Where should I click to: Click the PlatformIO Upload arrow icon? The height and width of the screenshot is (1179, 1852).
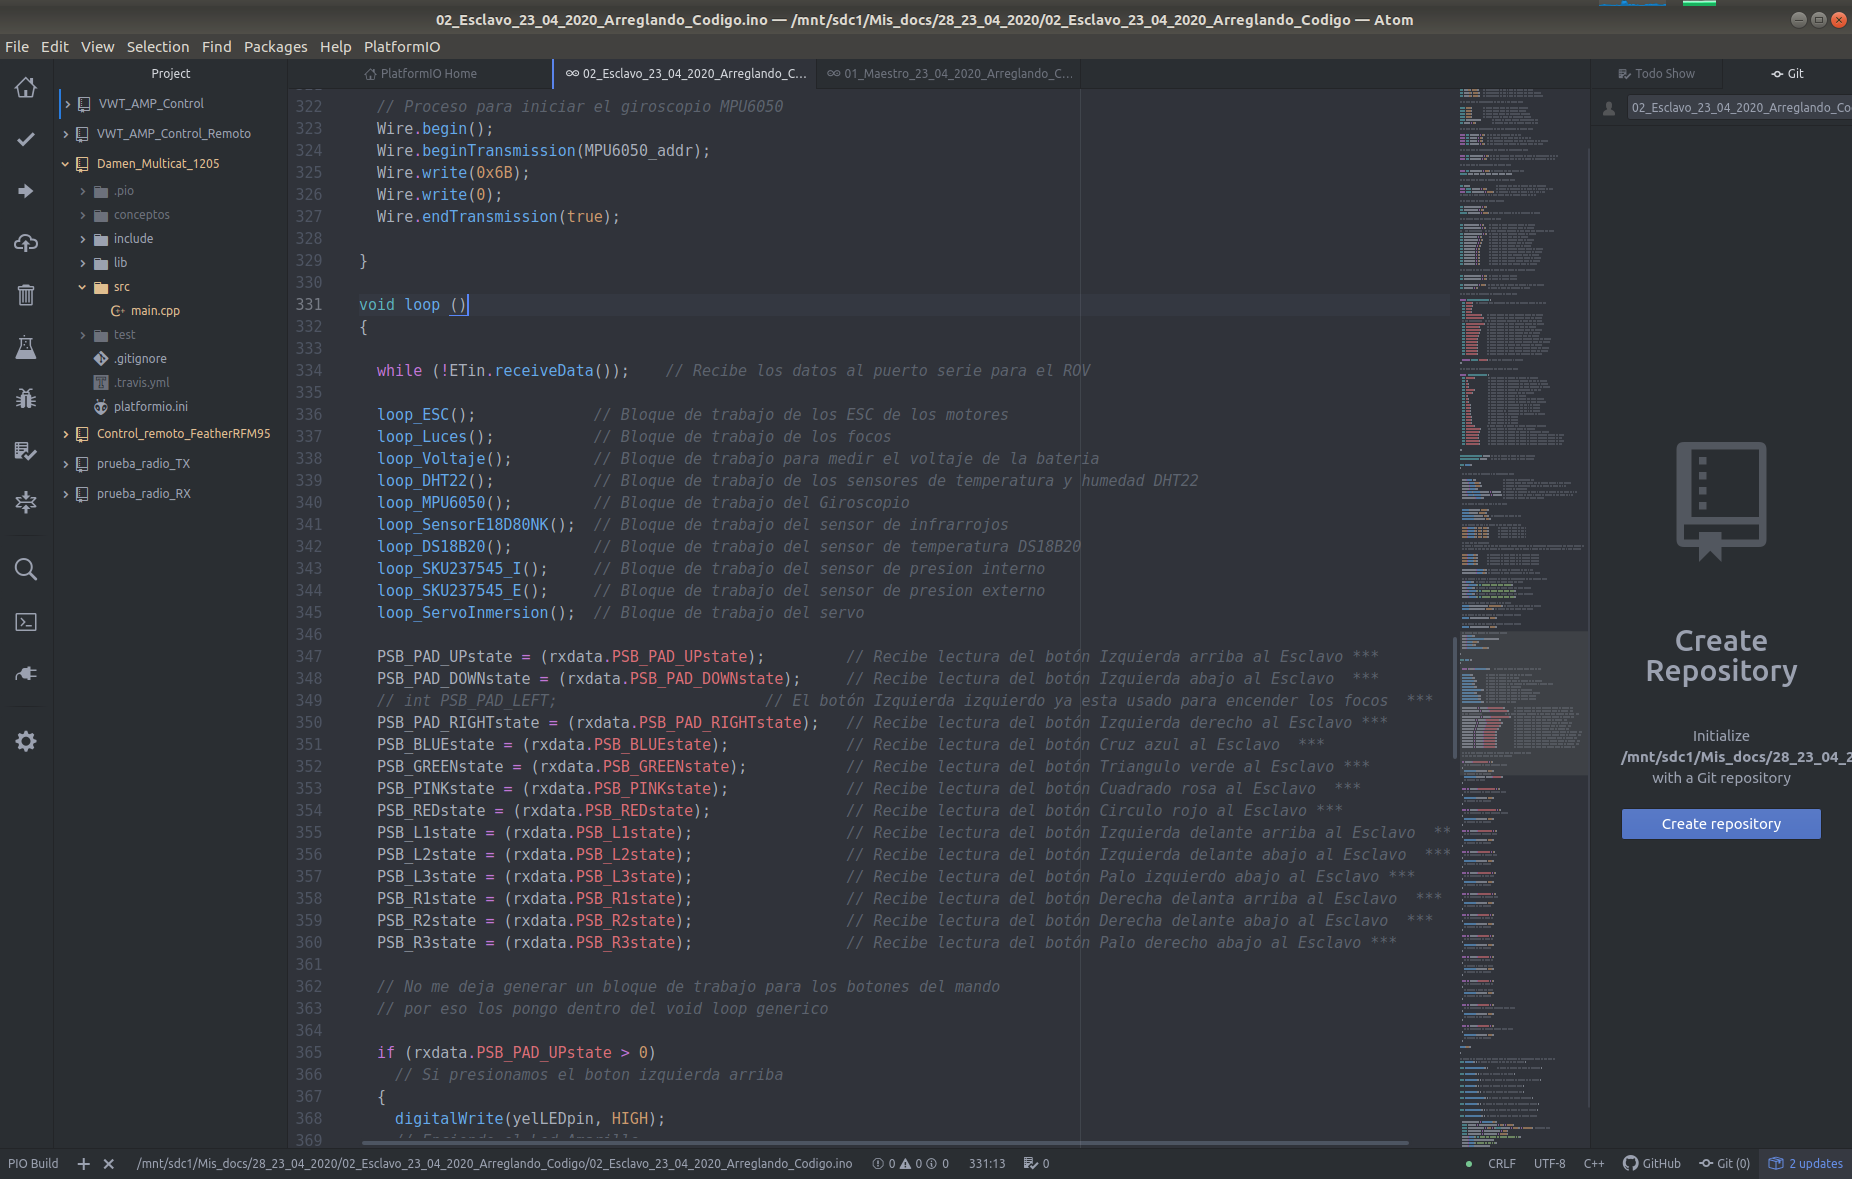26,191
